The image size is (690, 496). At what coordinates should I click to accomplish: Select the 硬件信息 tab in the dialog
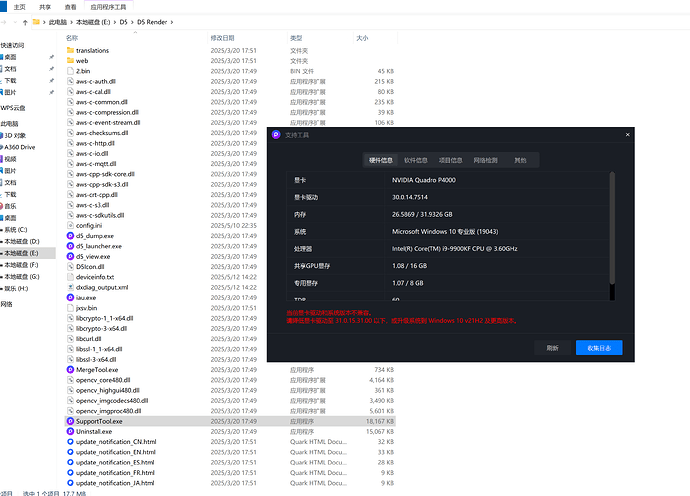[381, 160]
